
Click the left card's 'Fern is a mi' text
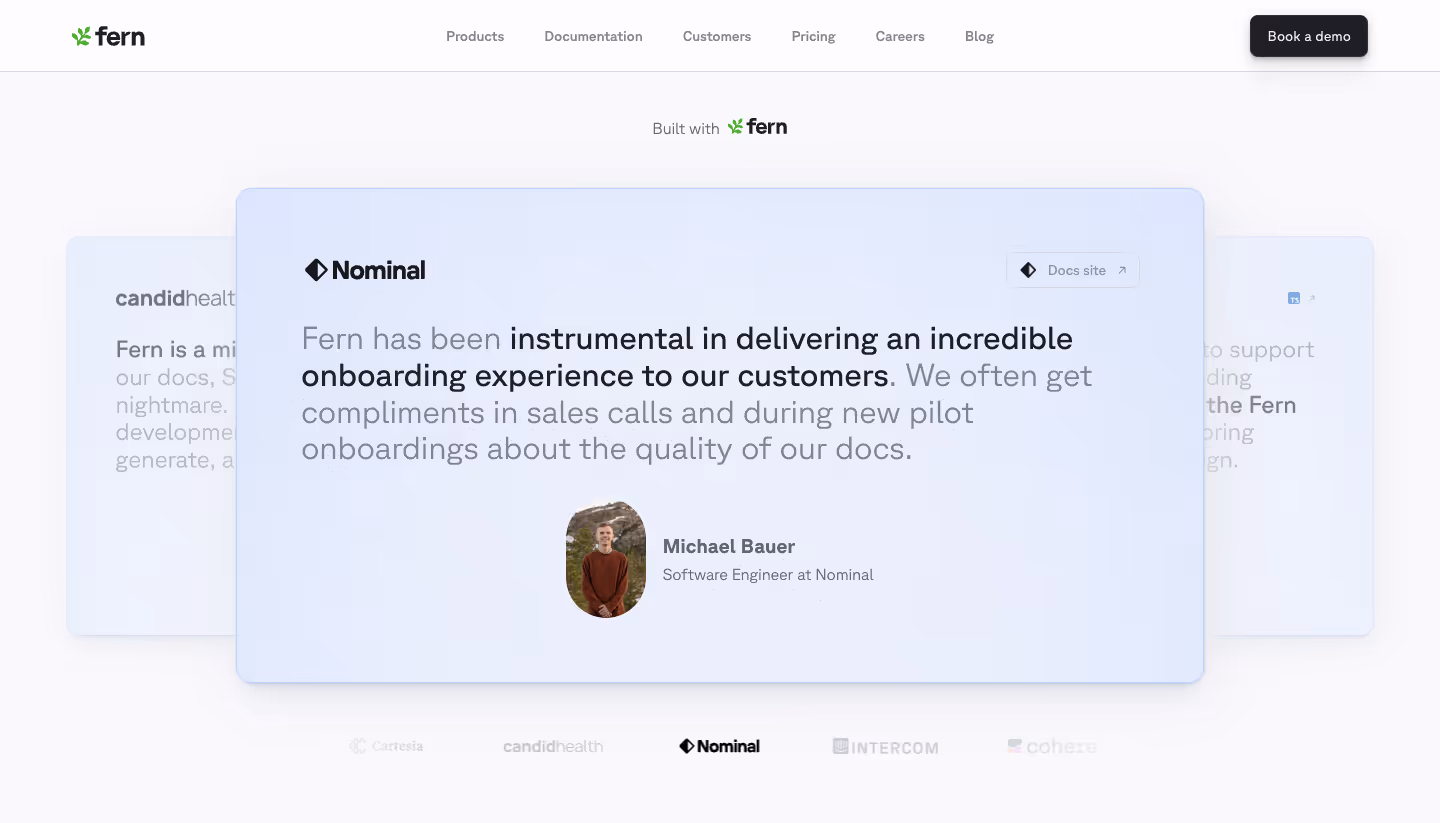[176, 350]
